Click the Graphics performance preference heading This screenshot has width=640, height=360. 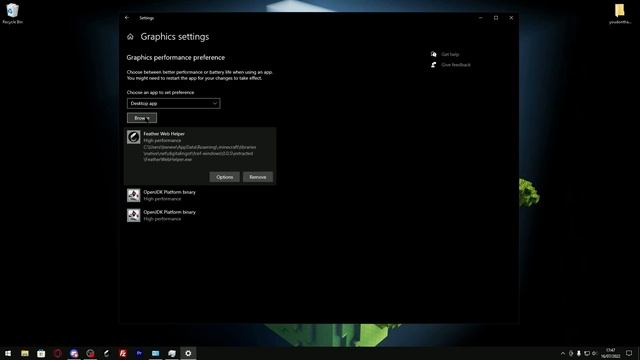[176, 58]
